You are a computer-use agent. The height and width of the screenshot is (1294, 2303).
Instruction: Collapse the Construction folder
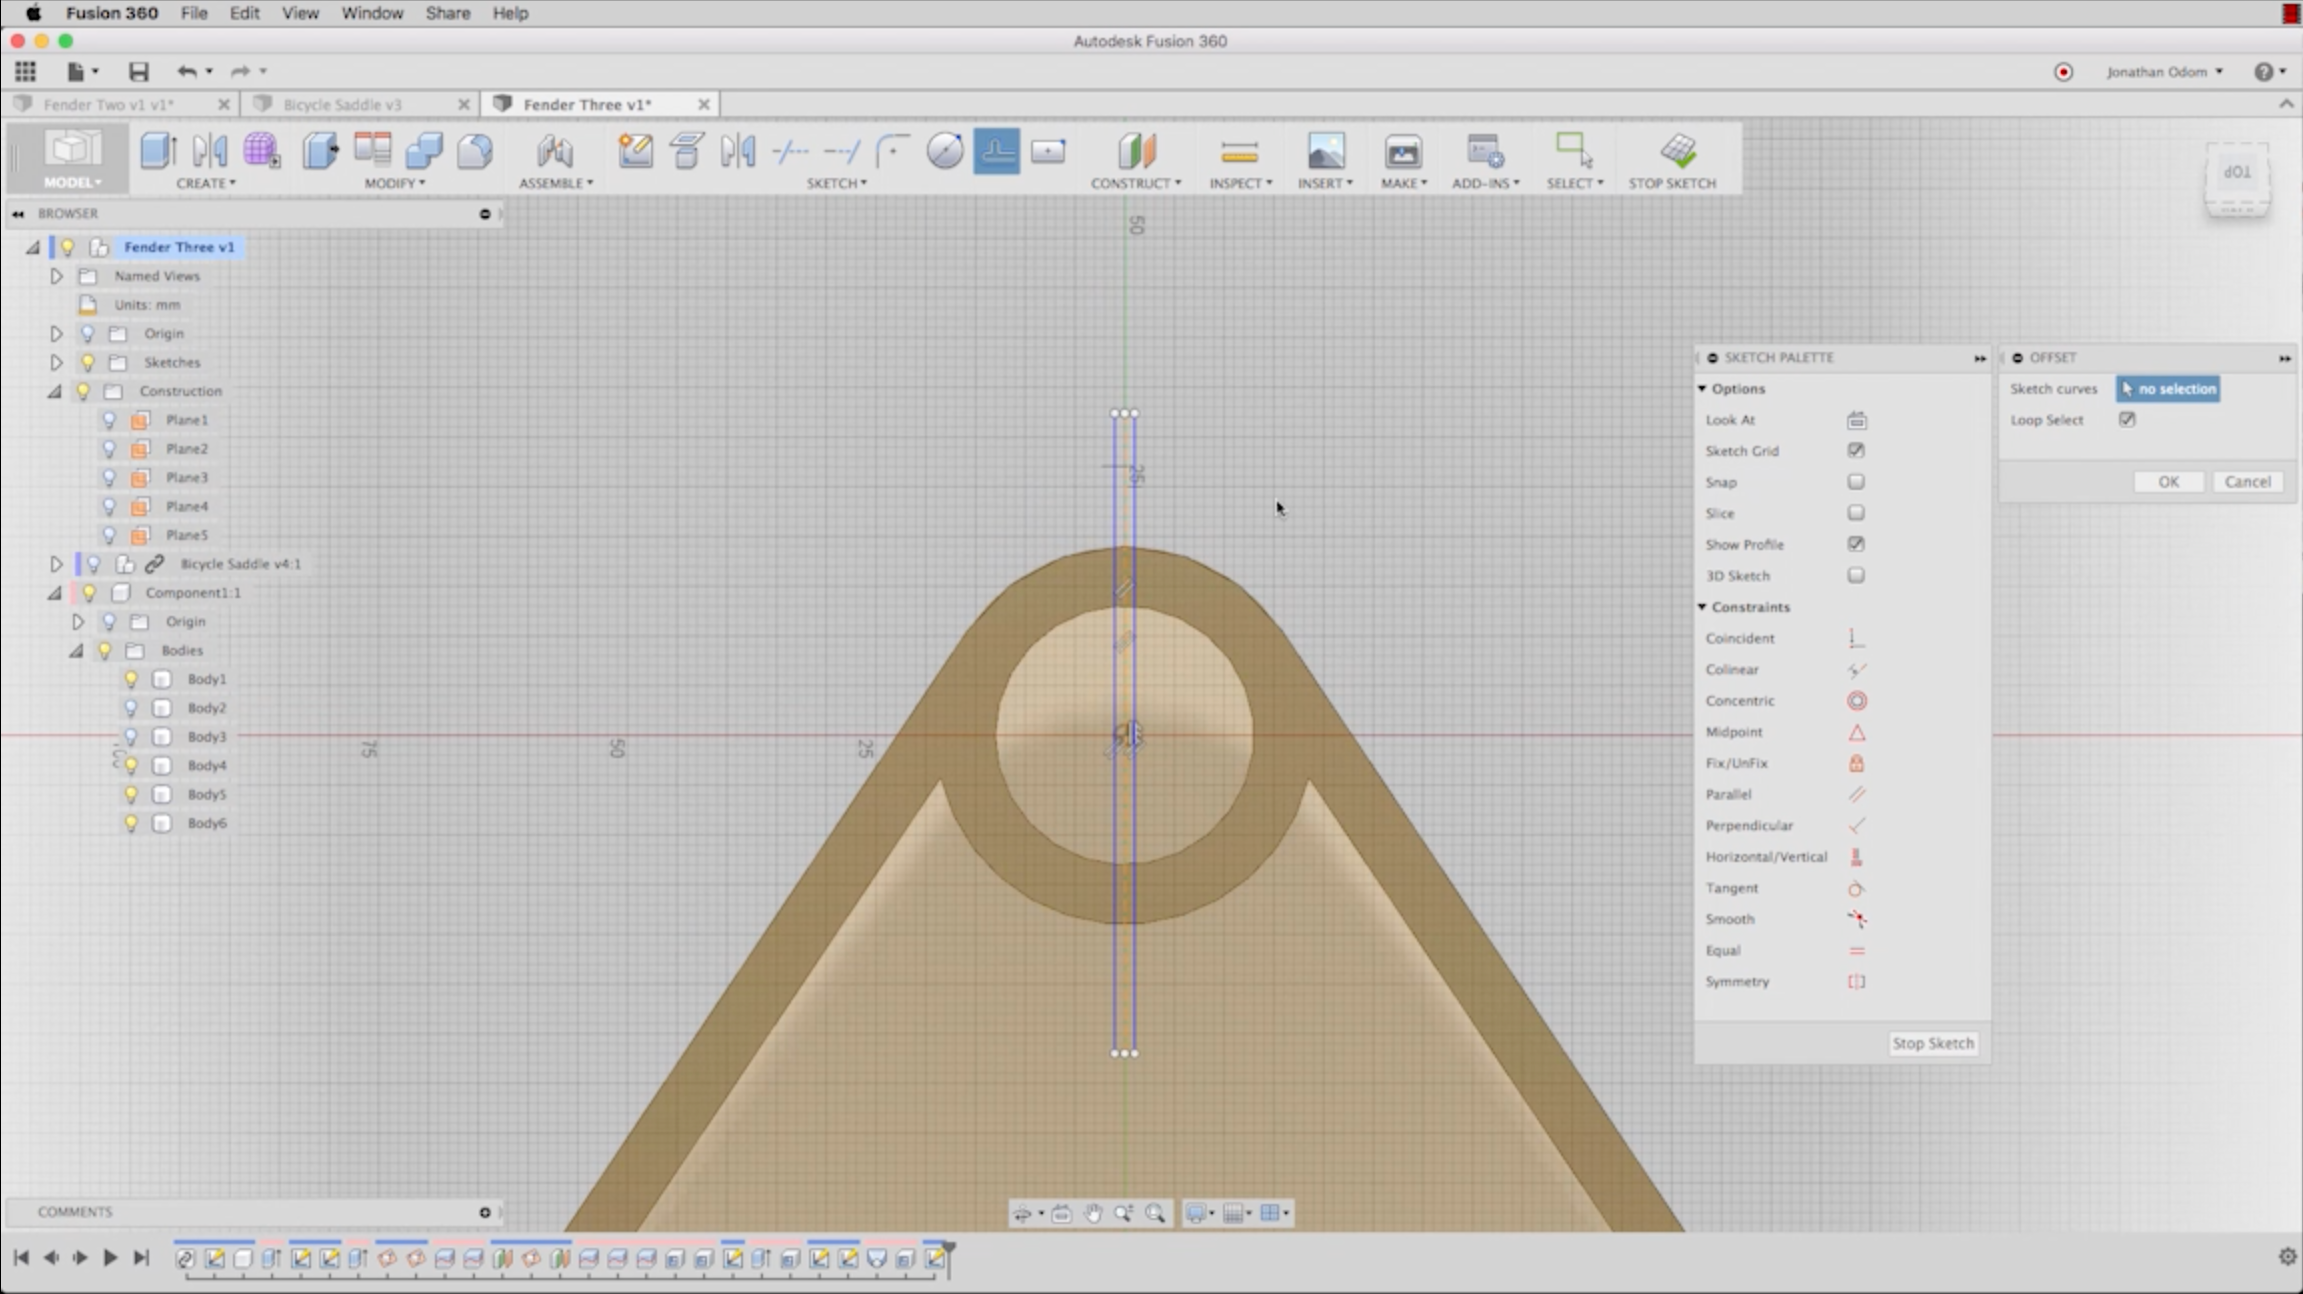pos(55,391)
